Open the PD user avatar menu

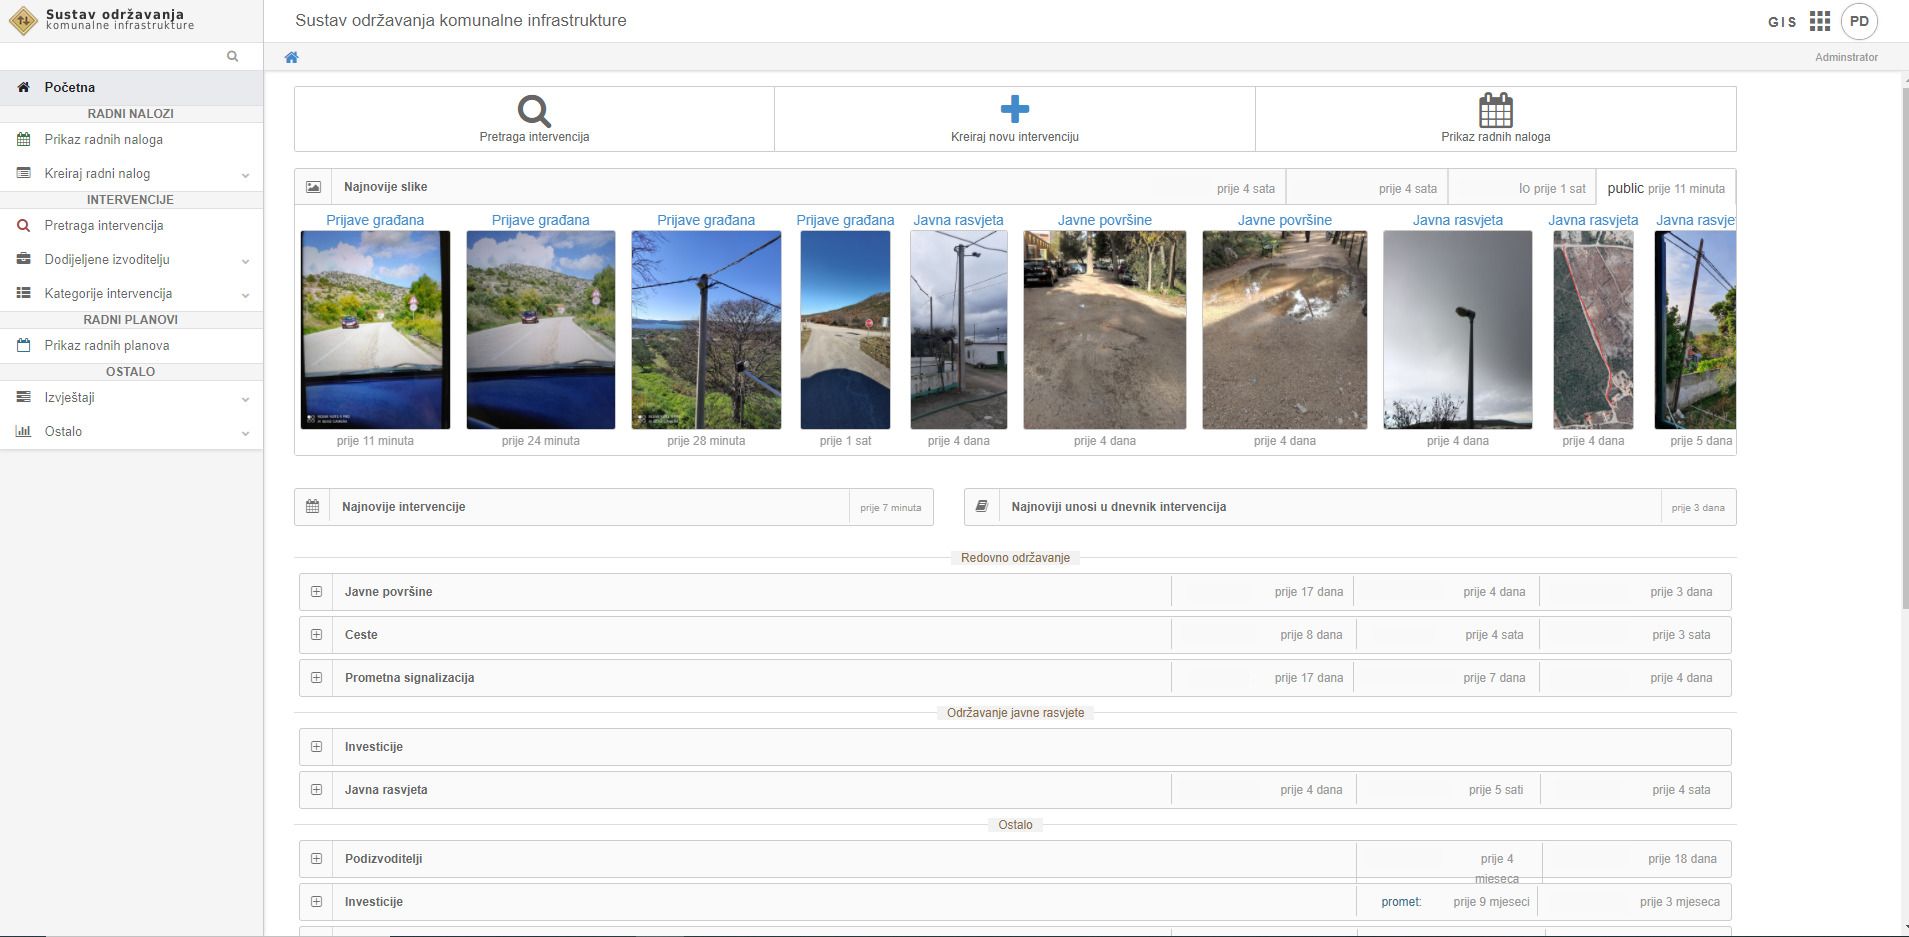(x=1859, y=22)
